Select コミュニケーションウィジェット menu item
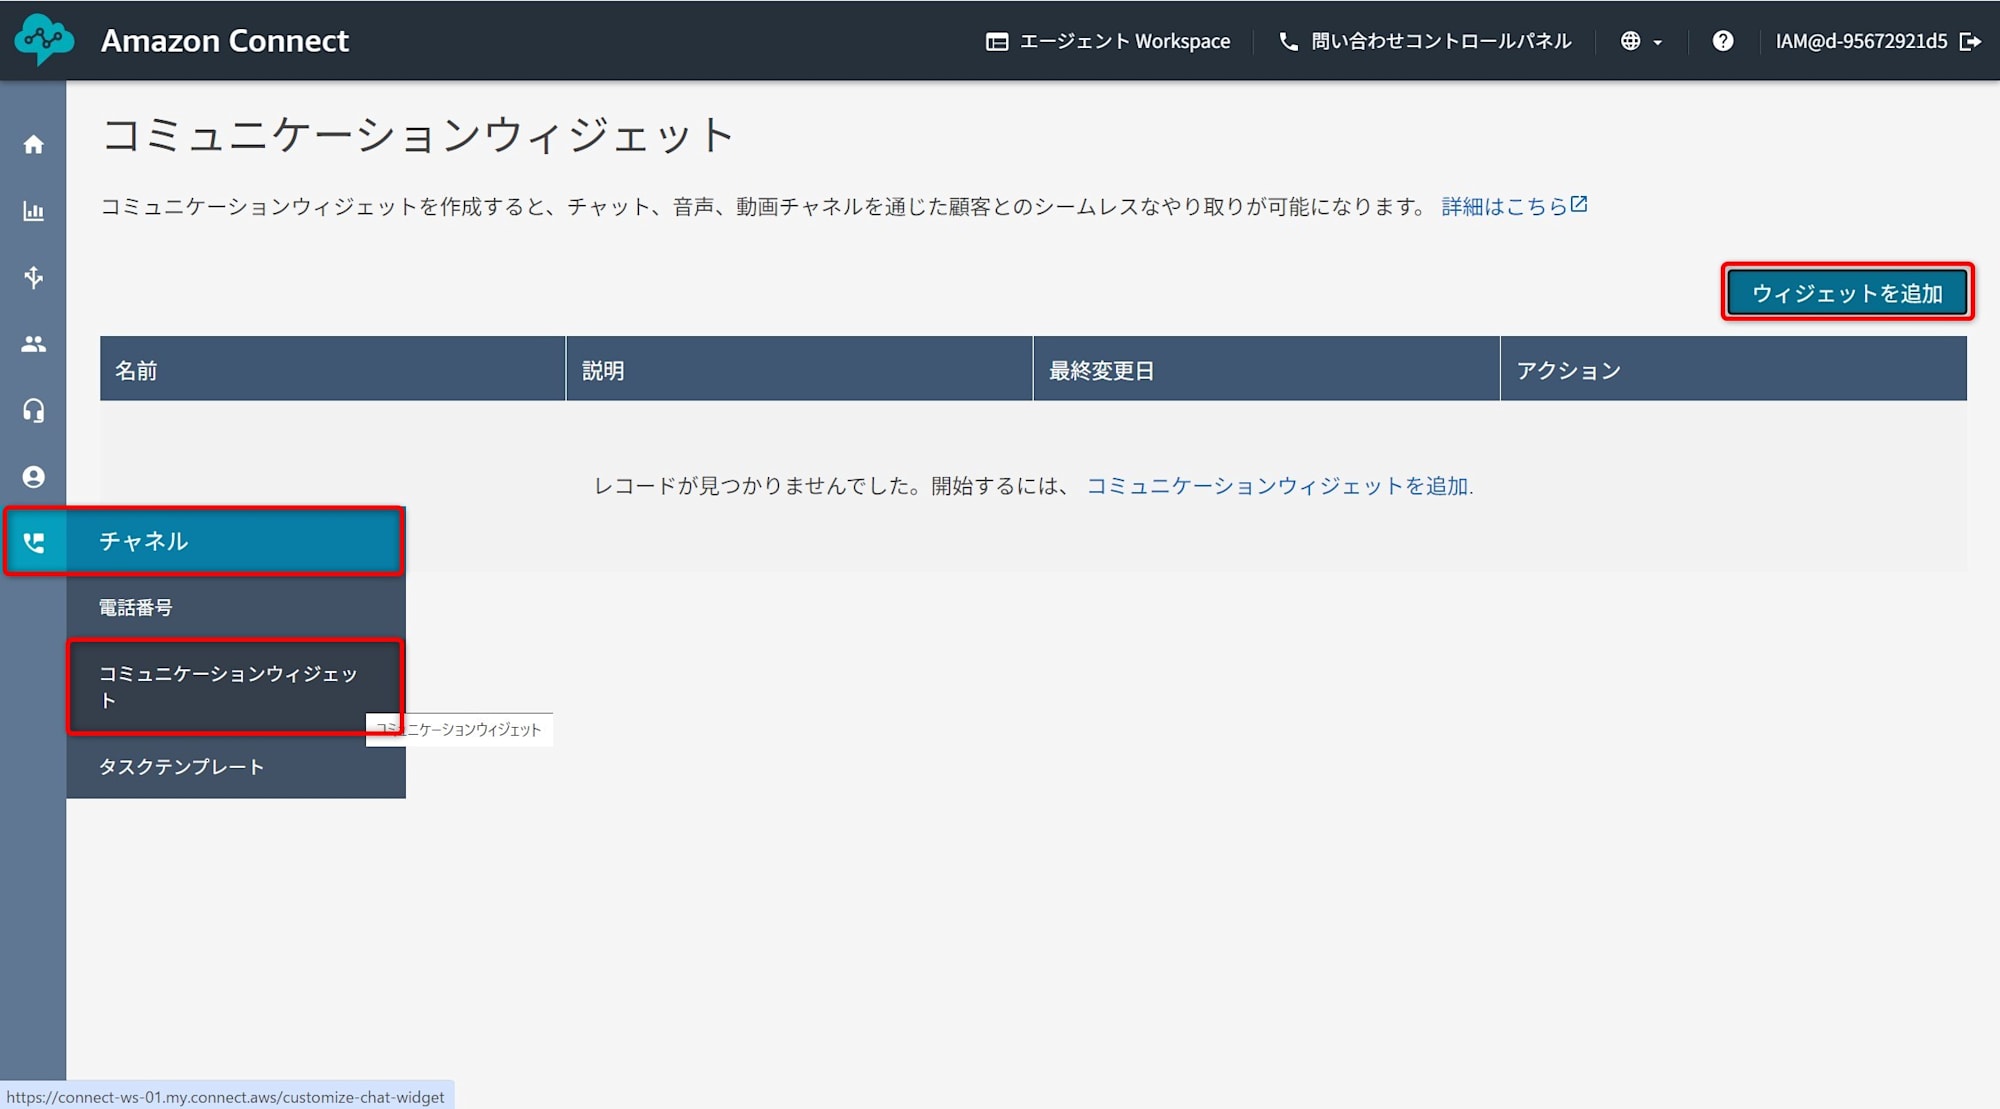 tap(236, 687)
